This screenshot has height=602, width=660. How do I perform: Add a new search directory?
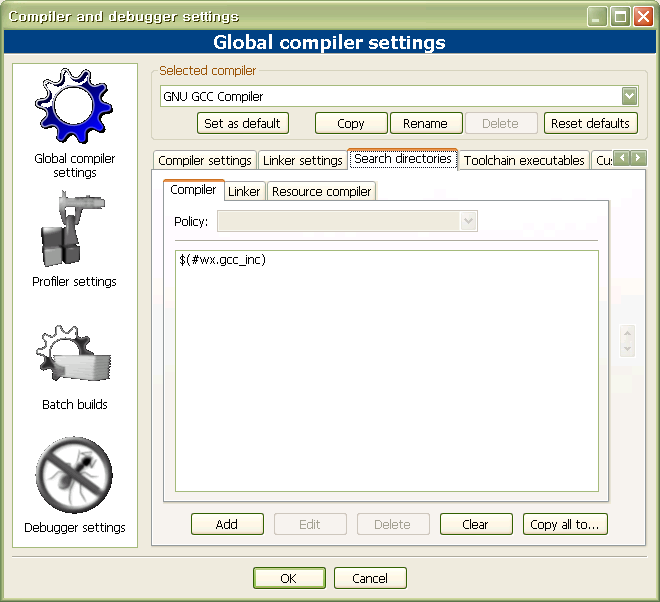coord(227,524)
